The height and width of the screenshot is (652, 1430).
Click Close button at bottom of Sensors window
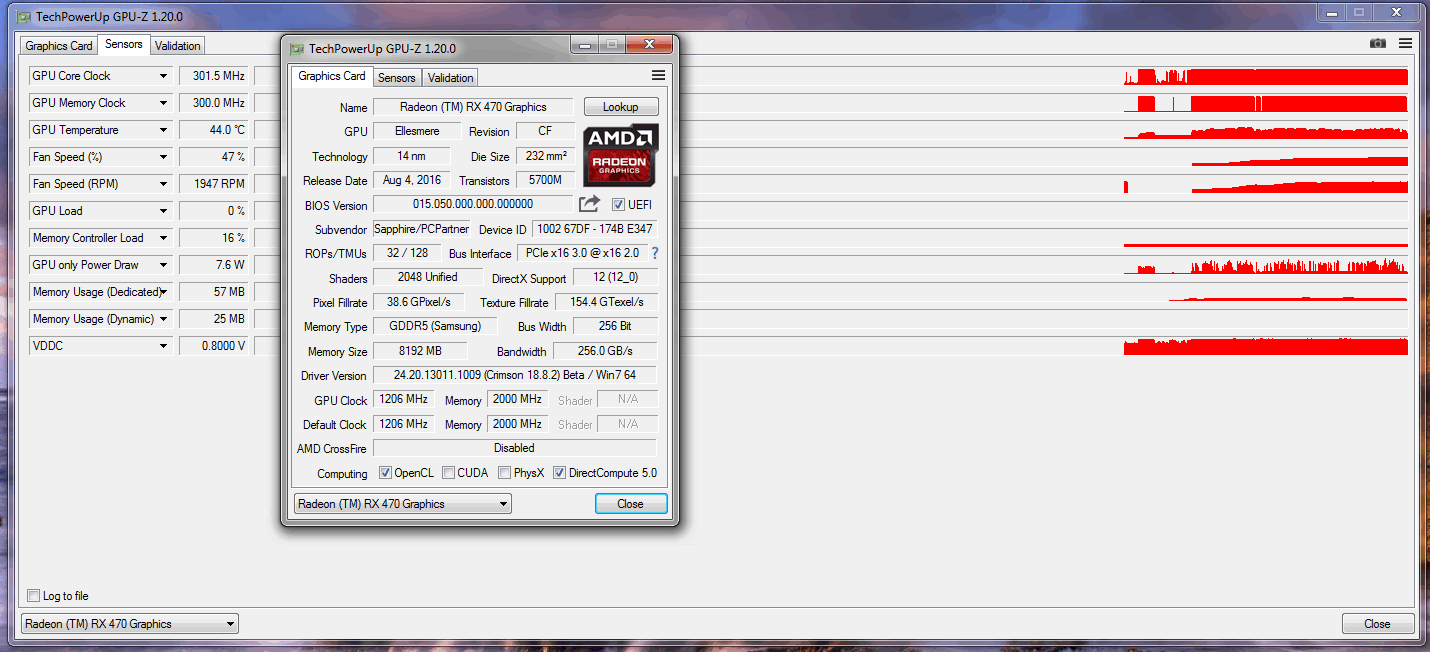click(1377, 624)
